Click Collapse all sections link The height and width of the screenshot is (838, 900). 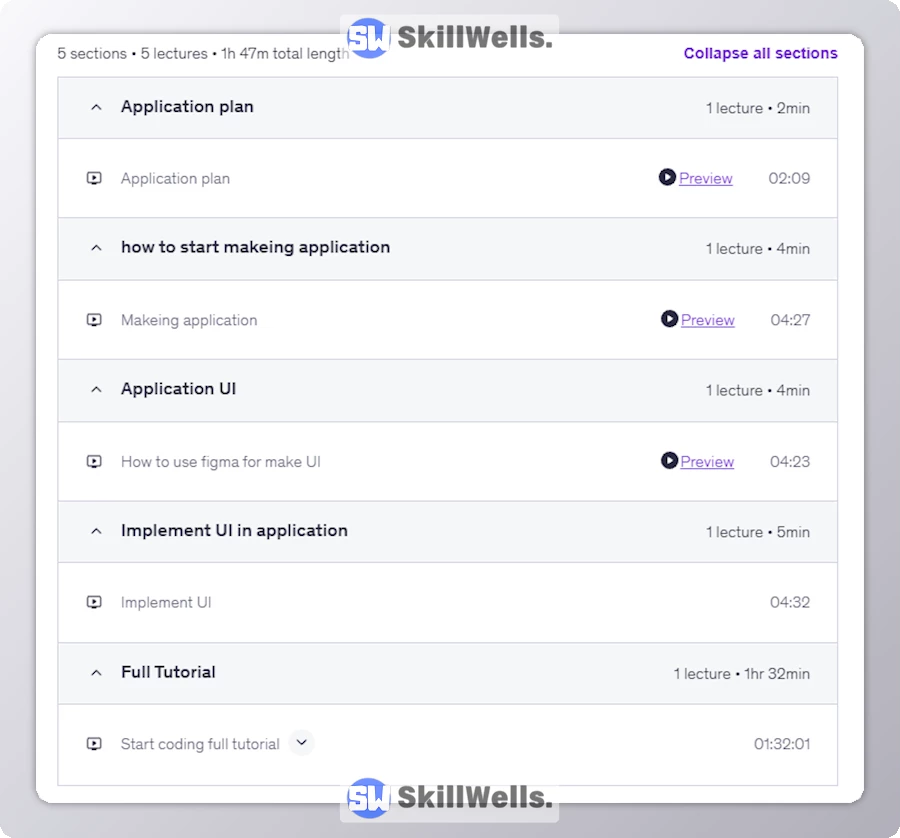click(760, 53)
